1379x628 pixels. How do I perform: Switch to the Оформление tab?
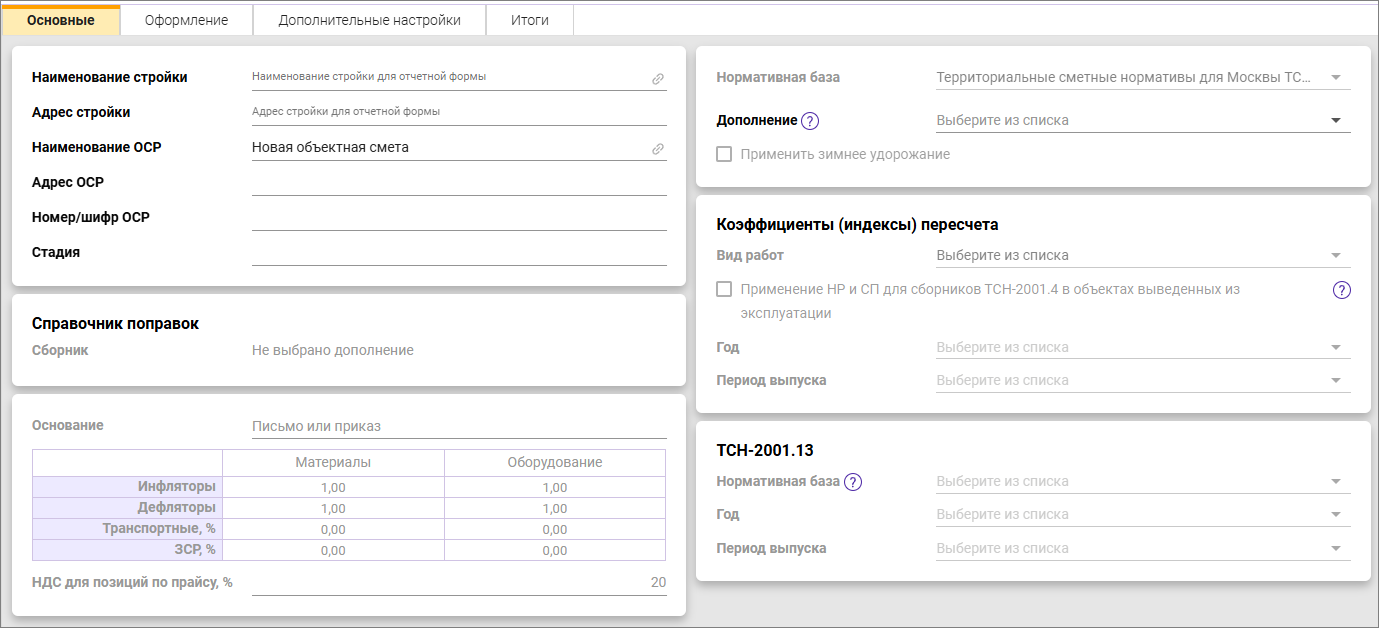pyautogui.click(x=186, y=20)
